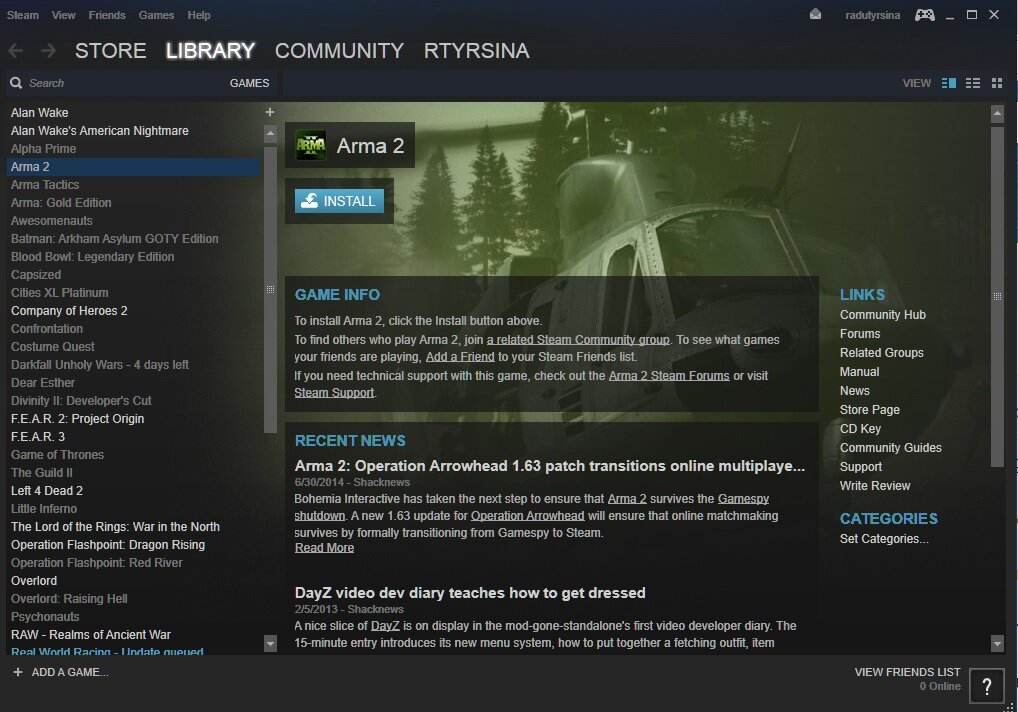Open the Arma 2 Steam Forums link

(669, 376)
